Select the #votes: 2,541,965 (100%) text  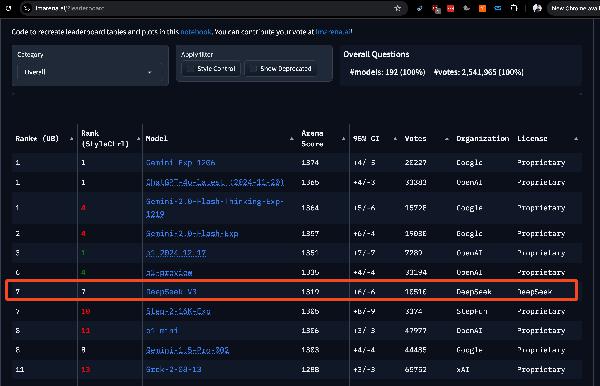[x=479, y=72]
